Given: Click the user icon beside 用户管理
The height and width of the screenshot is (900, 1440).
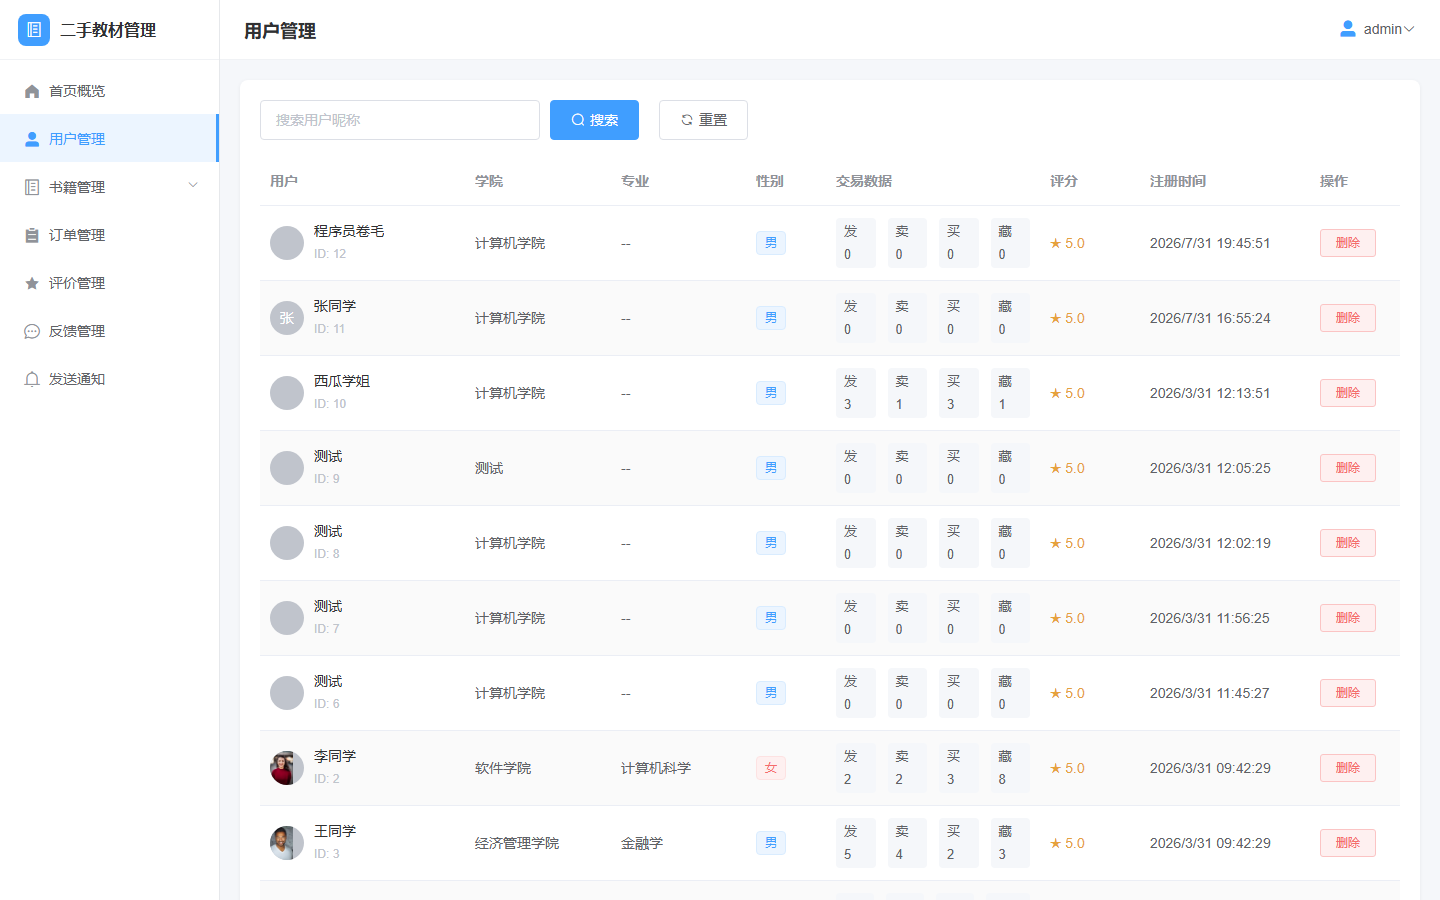Looking at the screenshot, I should pyautogui.click(x=32, y=139).
